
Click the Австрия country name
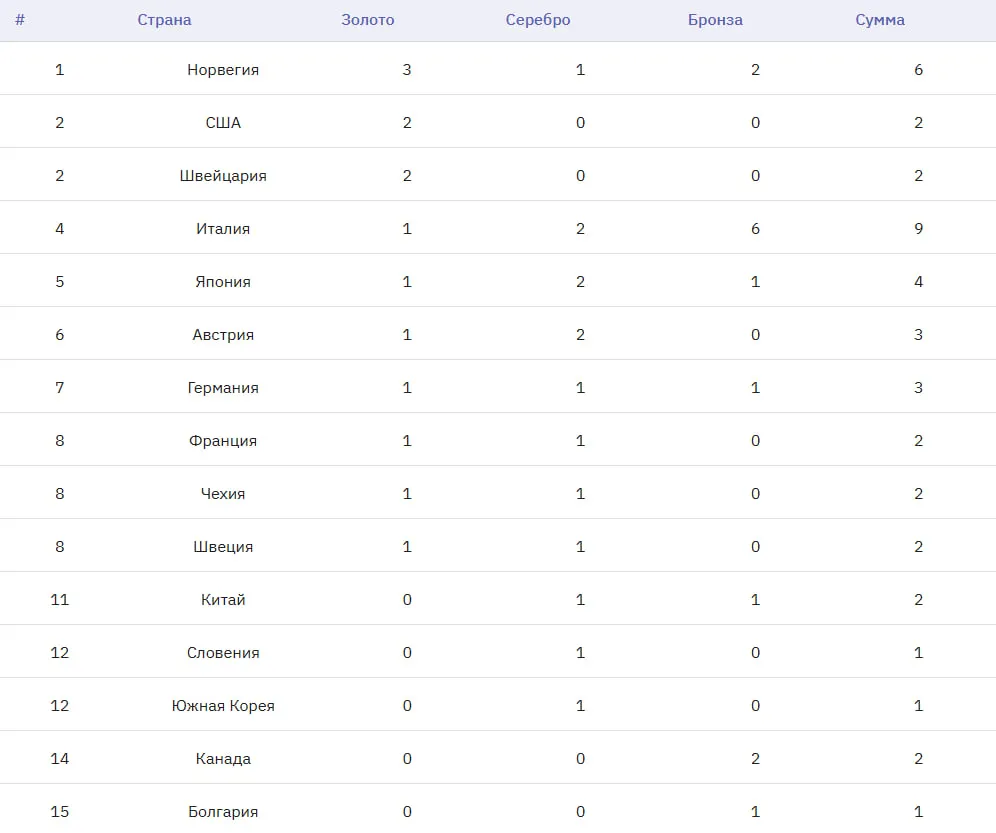pos(223,335)
